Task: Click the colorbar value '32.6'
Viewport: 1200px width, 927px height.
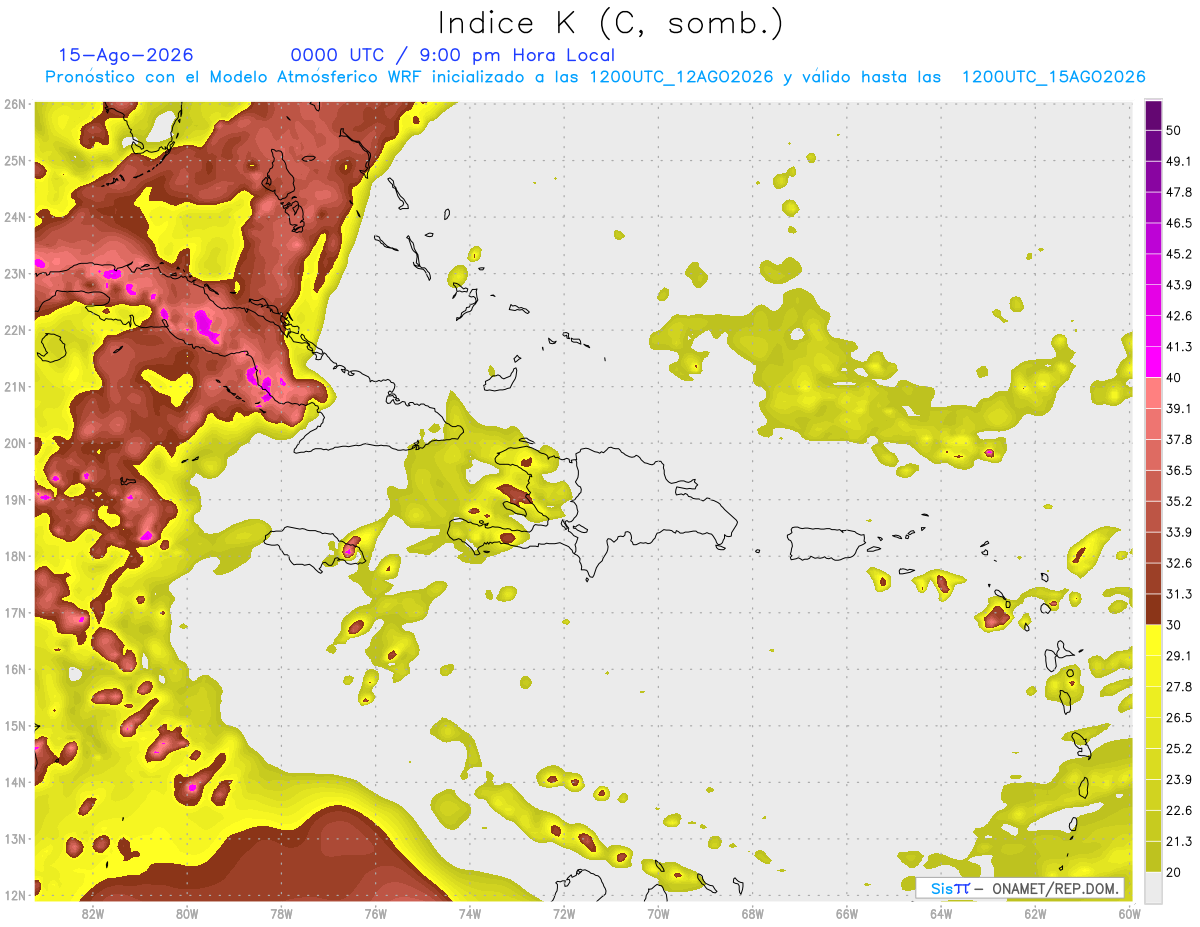Action: tap(1179, 563)
